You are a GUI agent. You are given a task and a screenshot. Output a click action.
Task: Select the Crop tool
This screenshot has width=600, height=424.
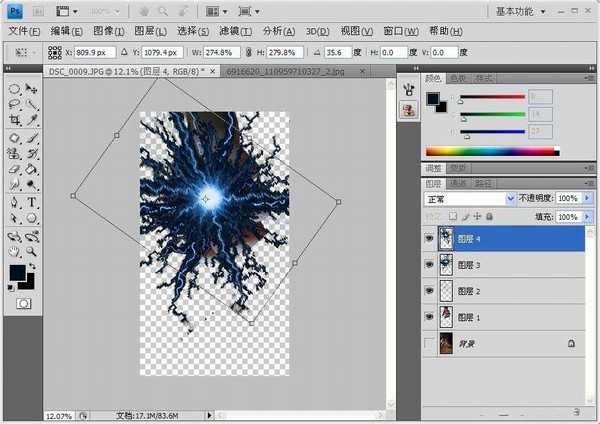15,120
